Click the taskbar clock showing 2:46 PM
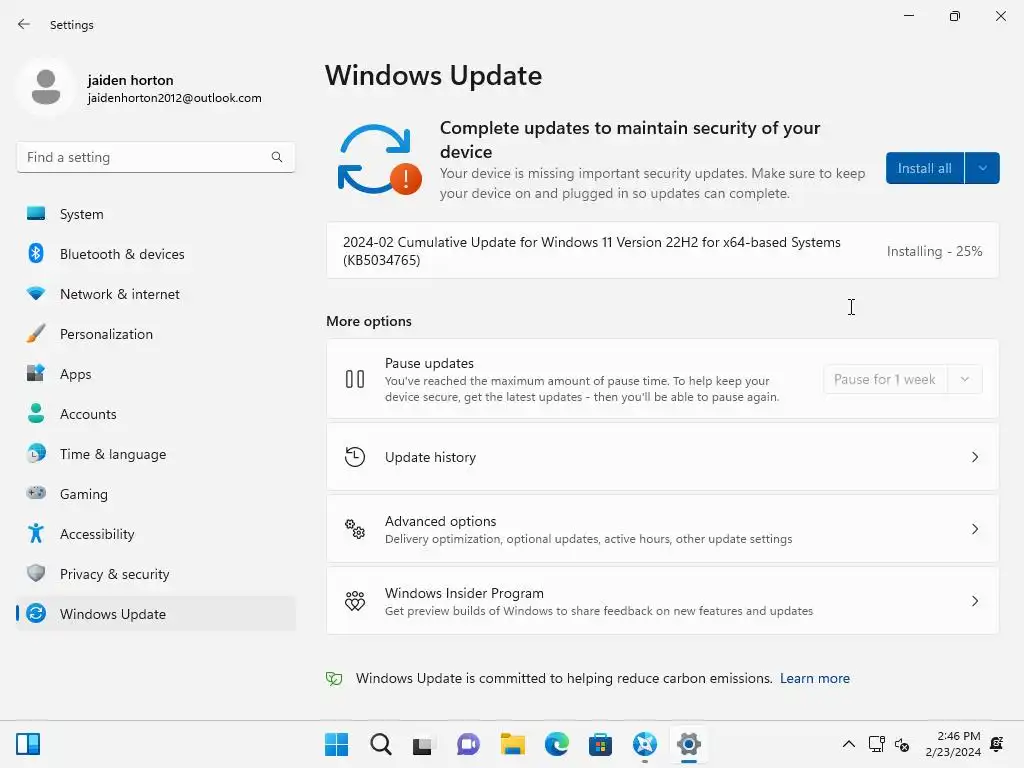This screenshot has width=1024, height=768. [953, 744]
